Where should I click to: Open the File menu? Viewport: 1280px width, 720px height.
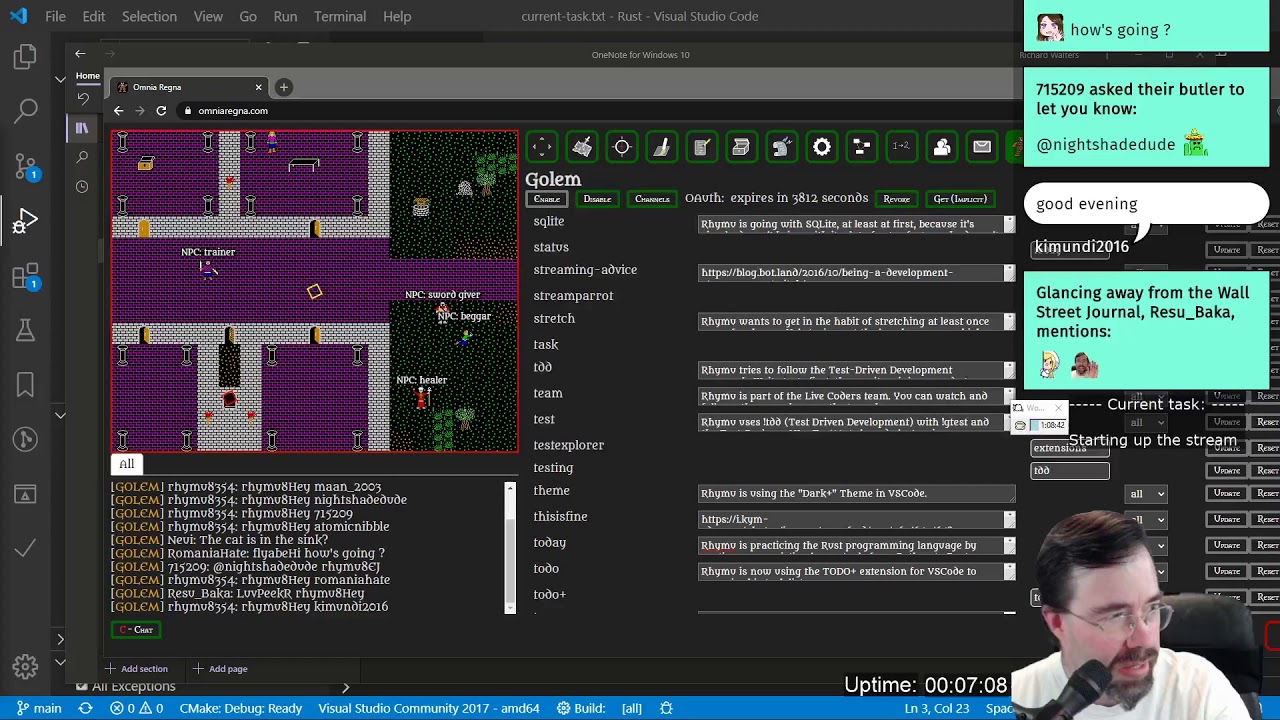tap(55, 16)
